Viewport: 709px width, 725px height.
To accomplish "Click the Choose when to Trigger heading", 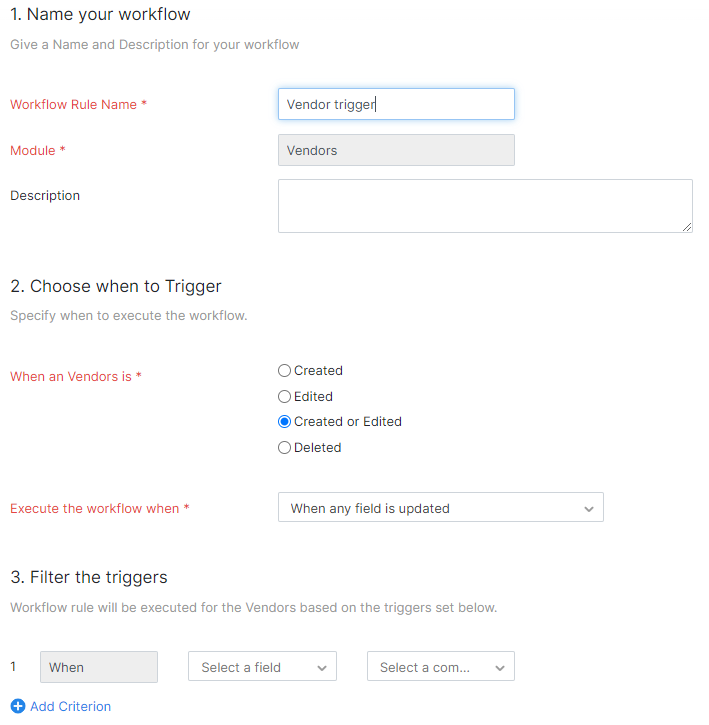I will pyautogui.click(x=115, y=286).
